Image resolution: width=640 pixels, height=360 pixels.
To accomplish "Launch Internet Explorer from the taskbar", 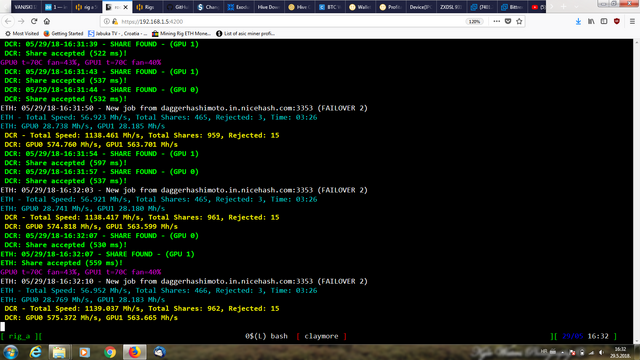I will (x=36, y=352).
